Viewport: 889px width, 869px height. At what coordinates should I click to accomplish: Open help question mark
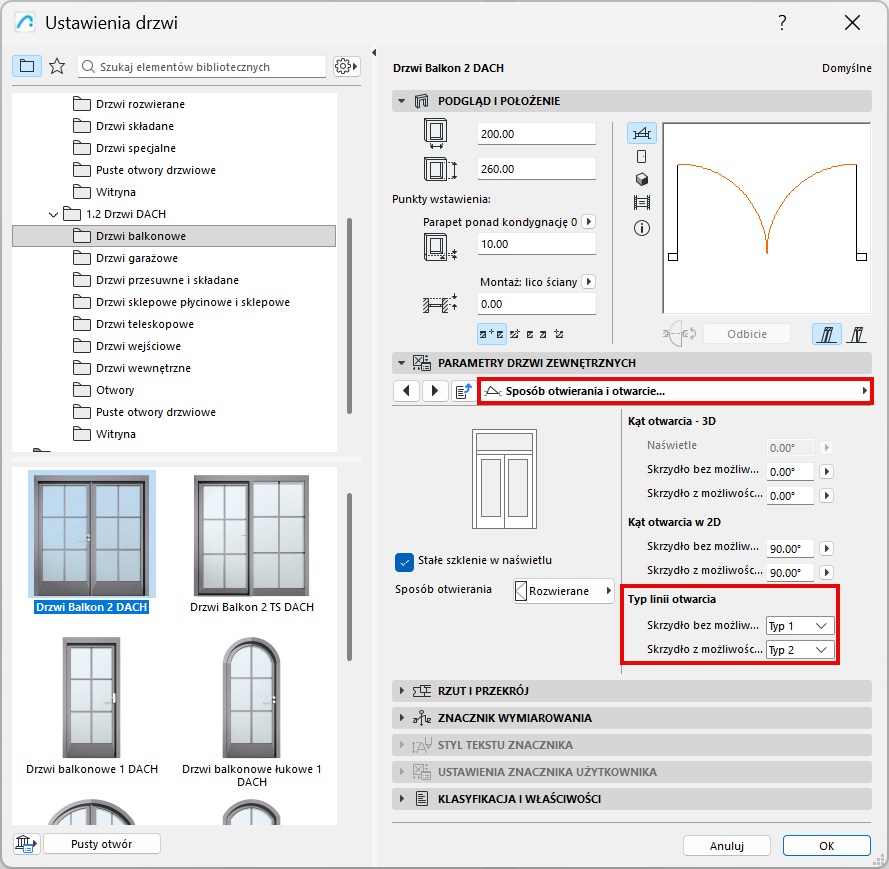pyautogui.click(x=782, y=23)
